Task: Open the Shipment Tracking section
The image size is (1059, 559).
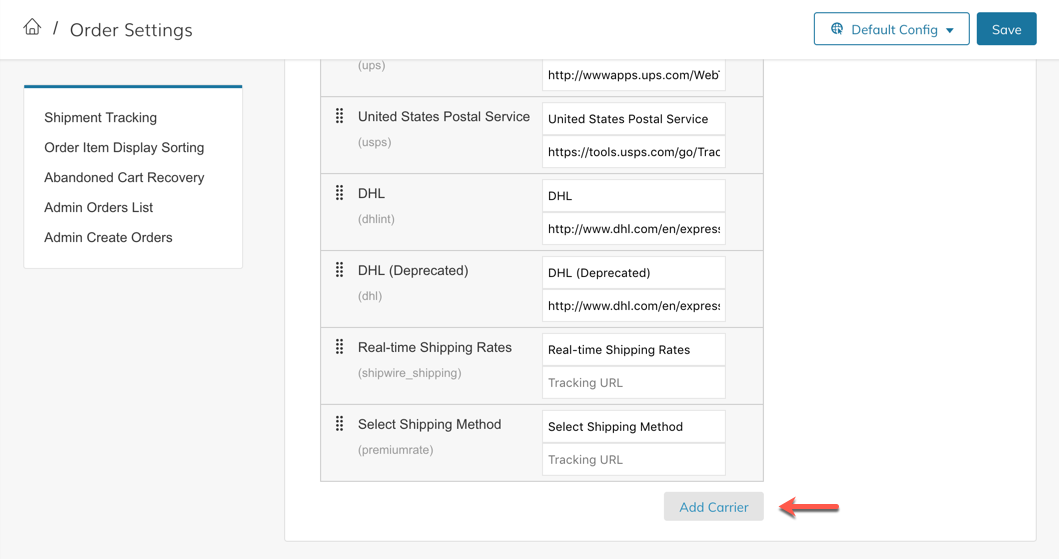Action: coord(100,118)
